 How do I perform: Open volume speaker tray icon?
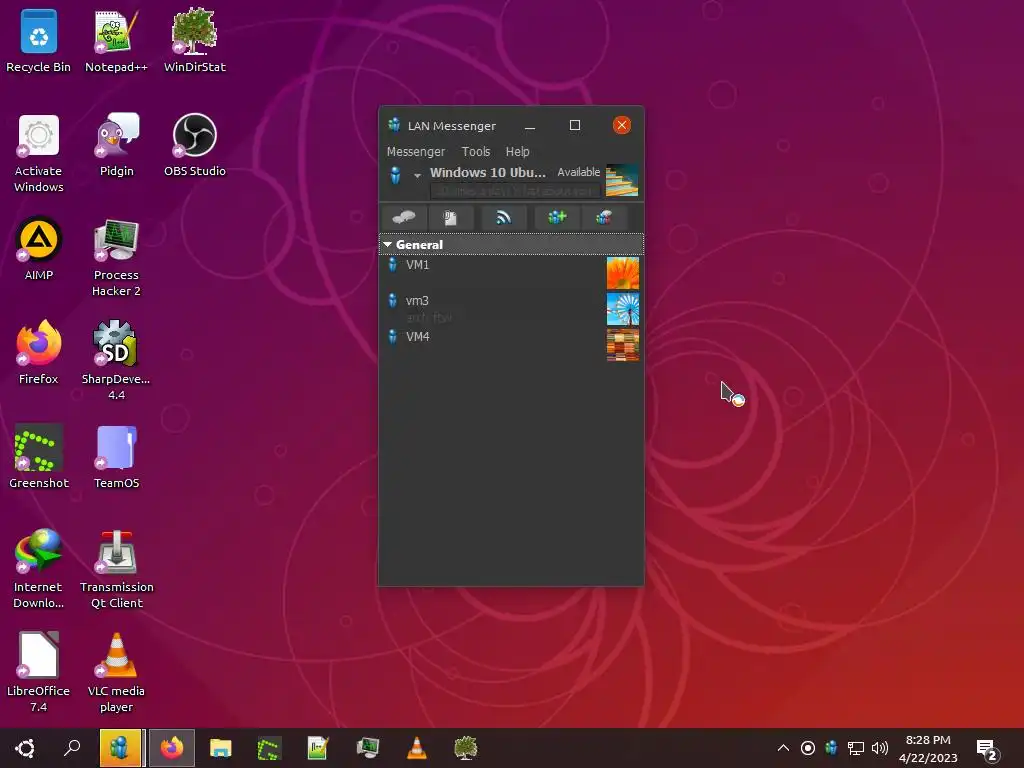[880, 748]
